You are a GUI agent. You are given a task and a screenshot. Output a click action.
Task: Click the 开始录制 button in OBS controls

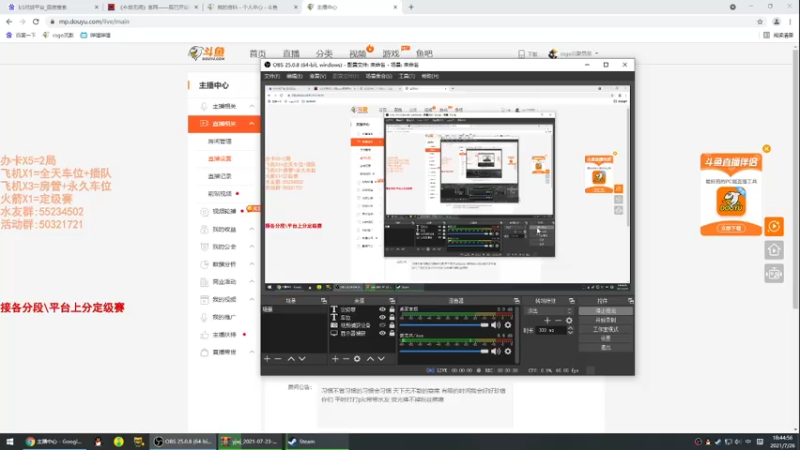click(x=606, y=320)
